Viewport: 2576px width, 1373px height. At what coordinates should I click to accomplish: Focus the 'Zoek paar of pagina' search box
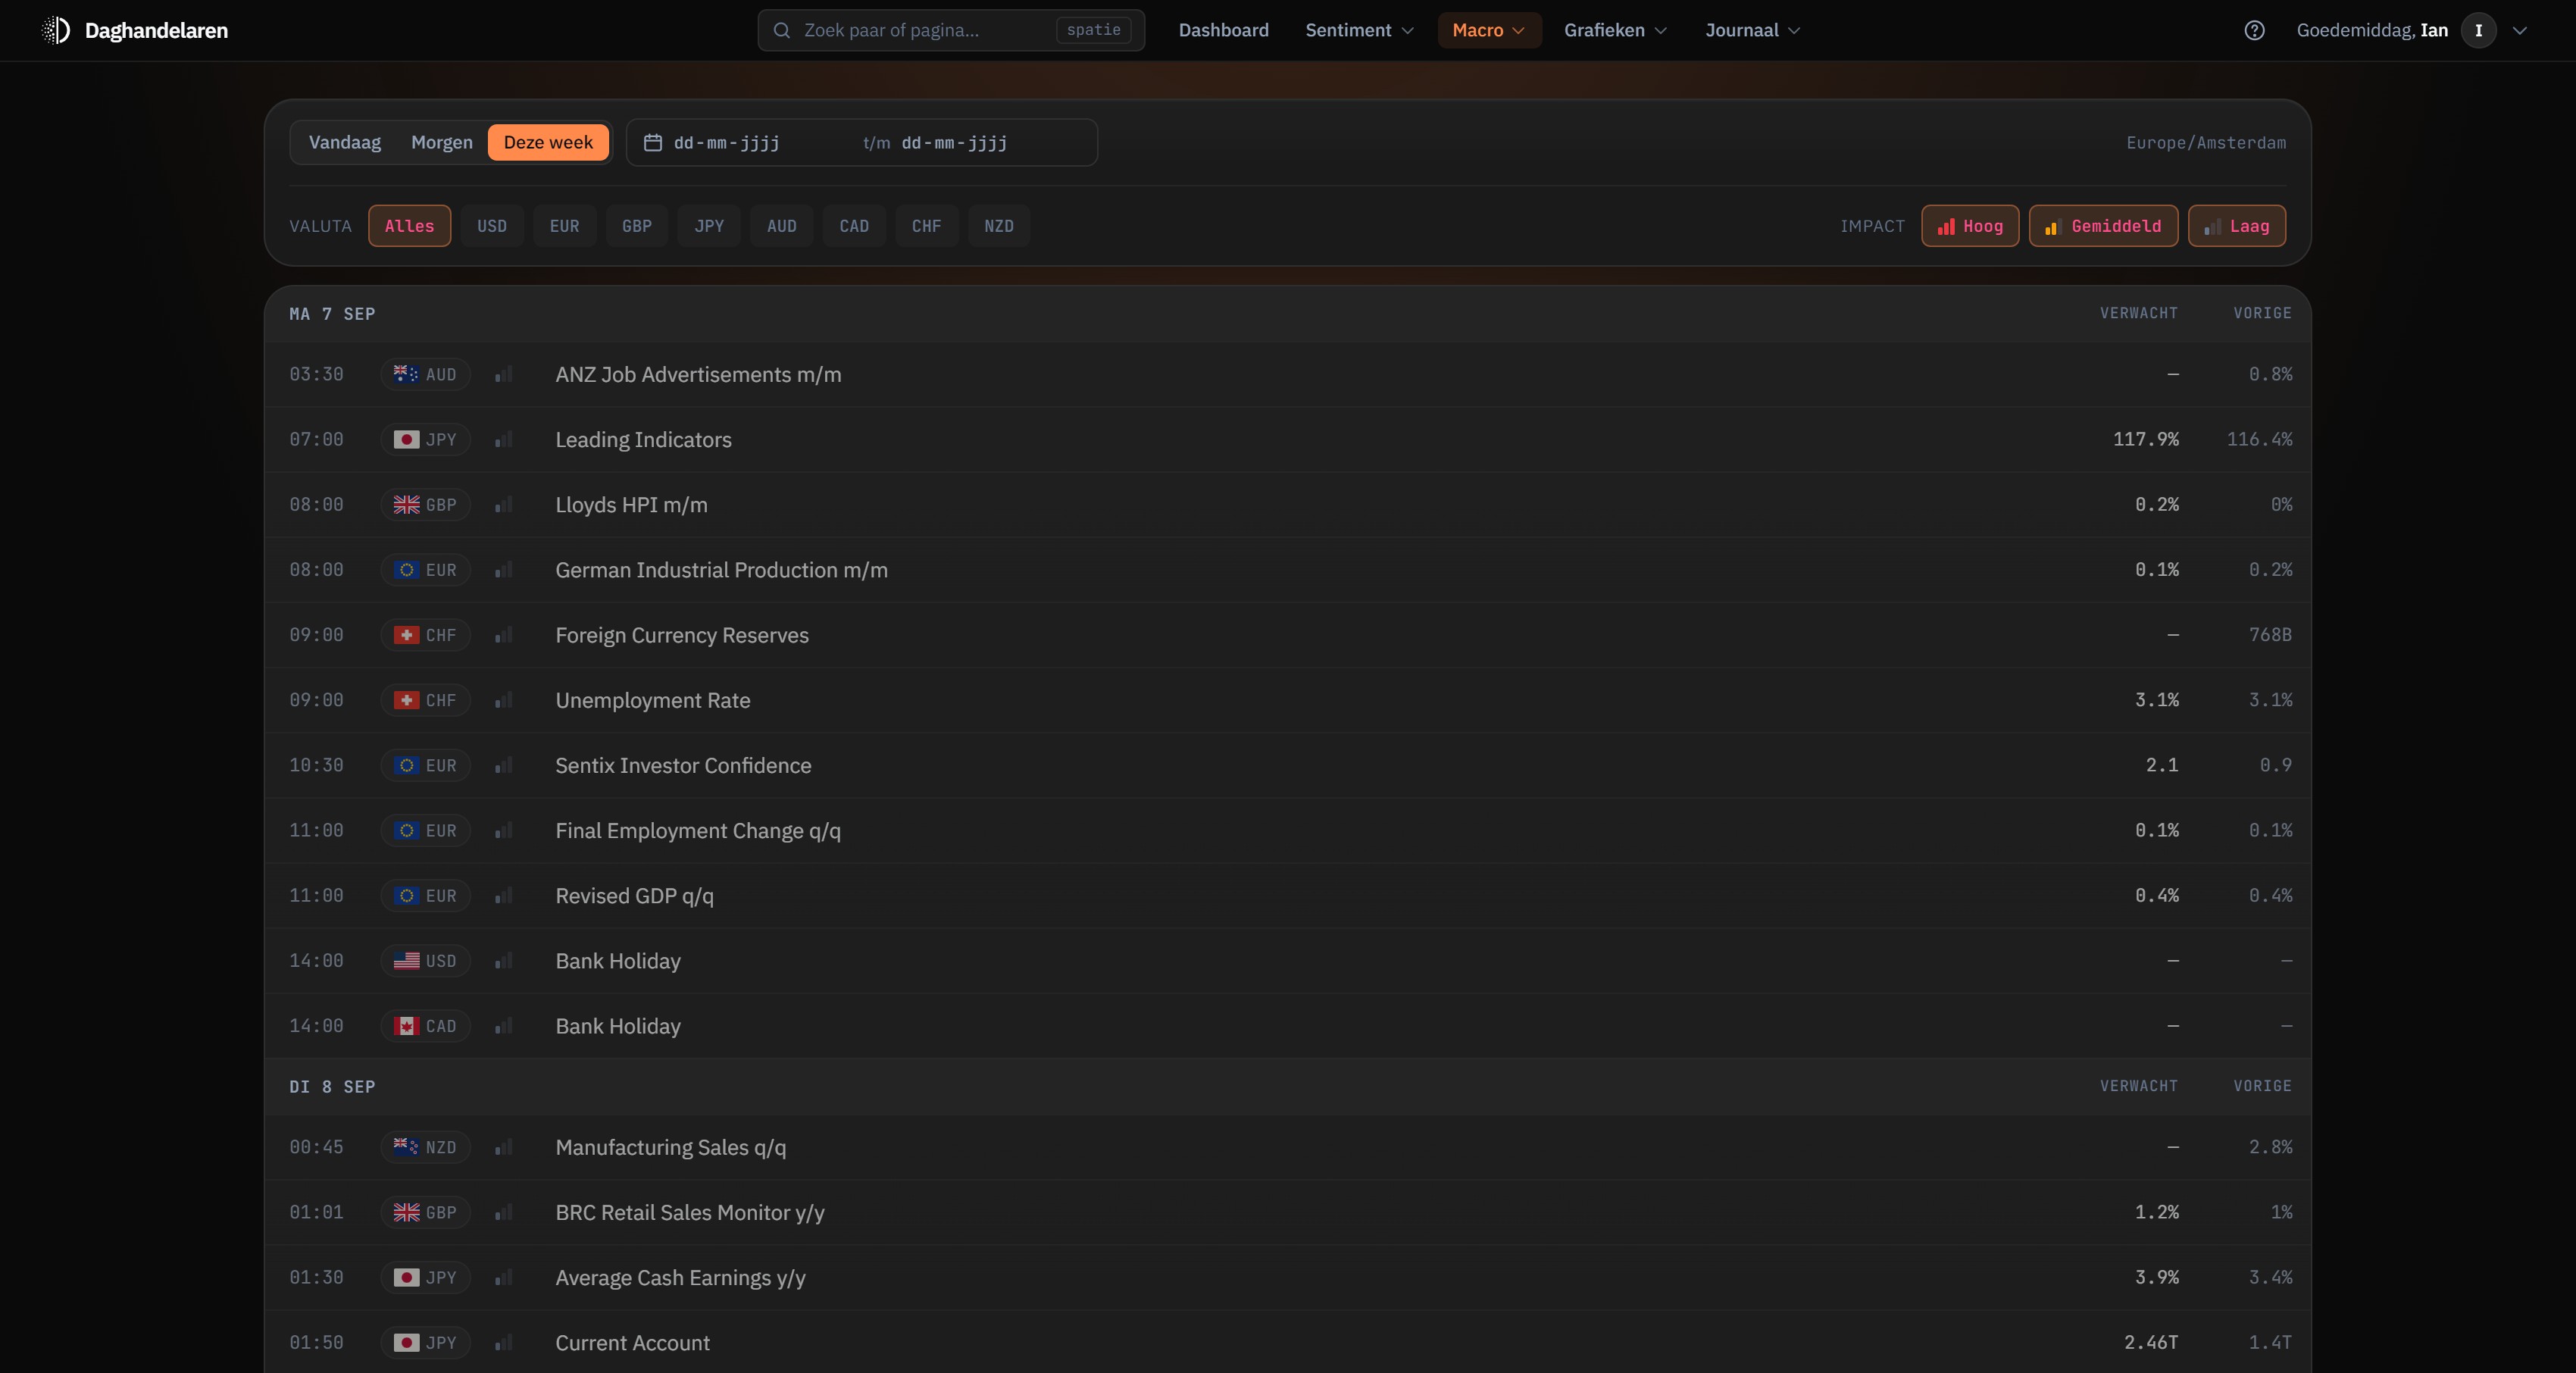click(x=951, y=30)
